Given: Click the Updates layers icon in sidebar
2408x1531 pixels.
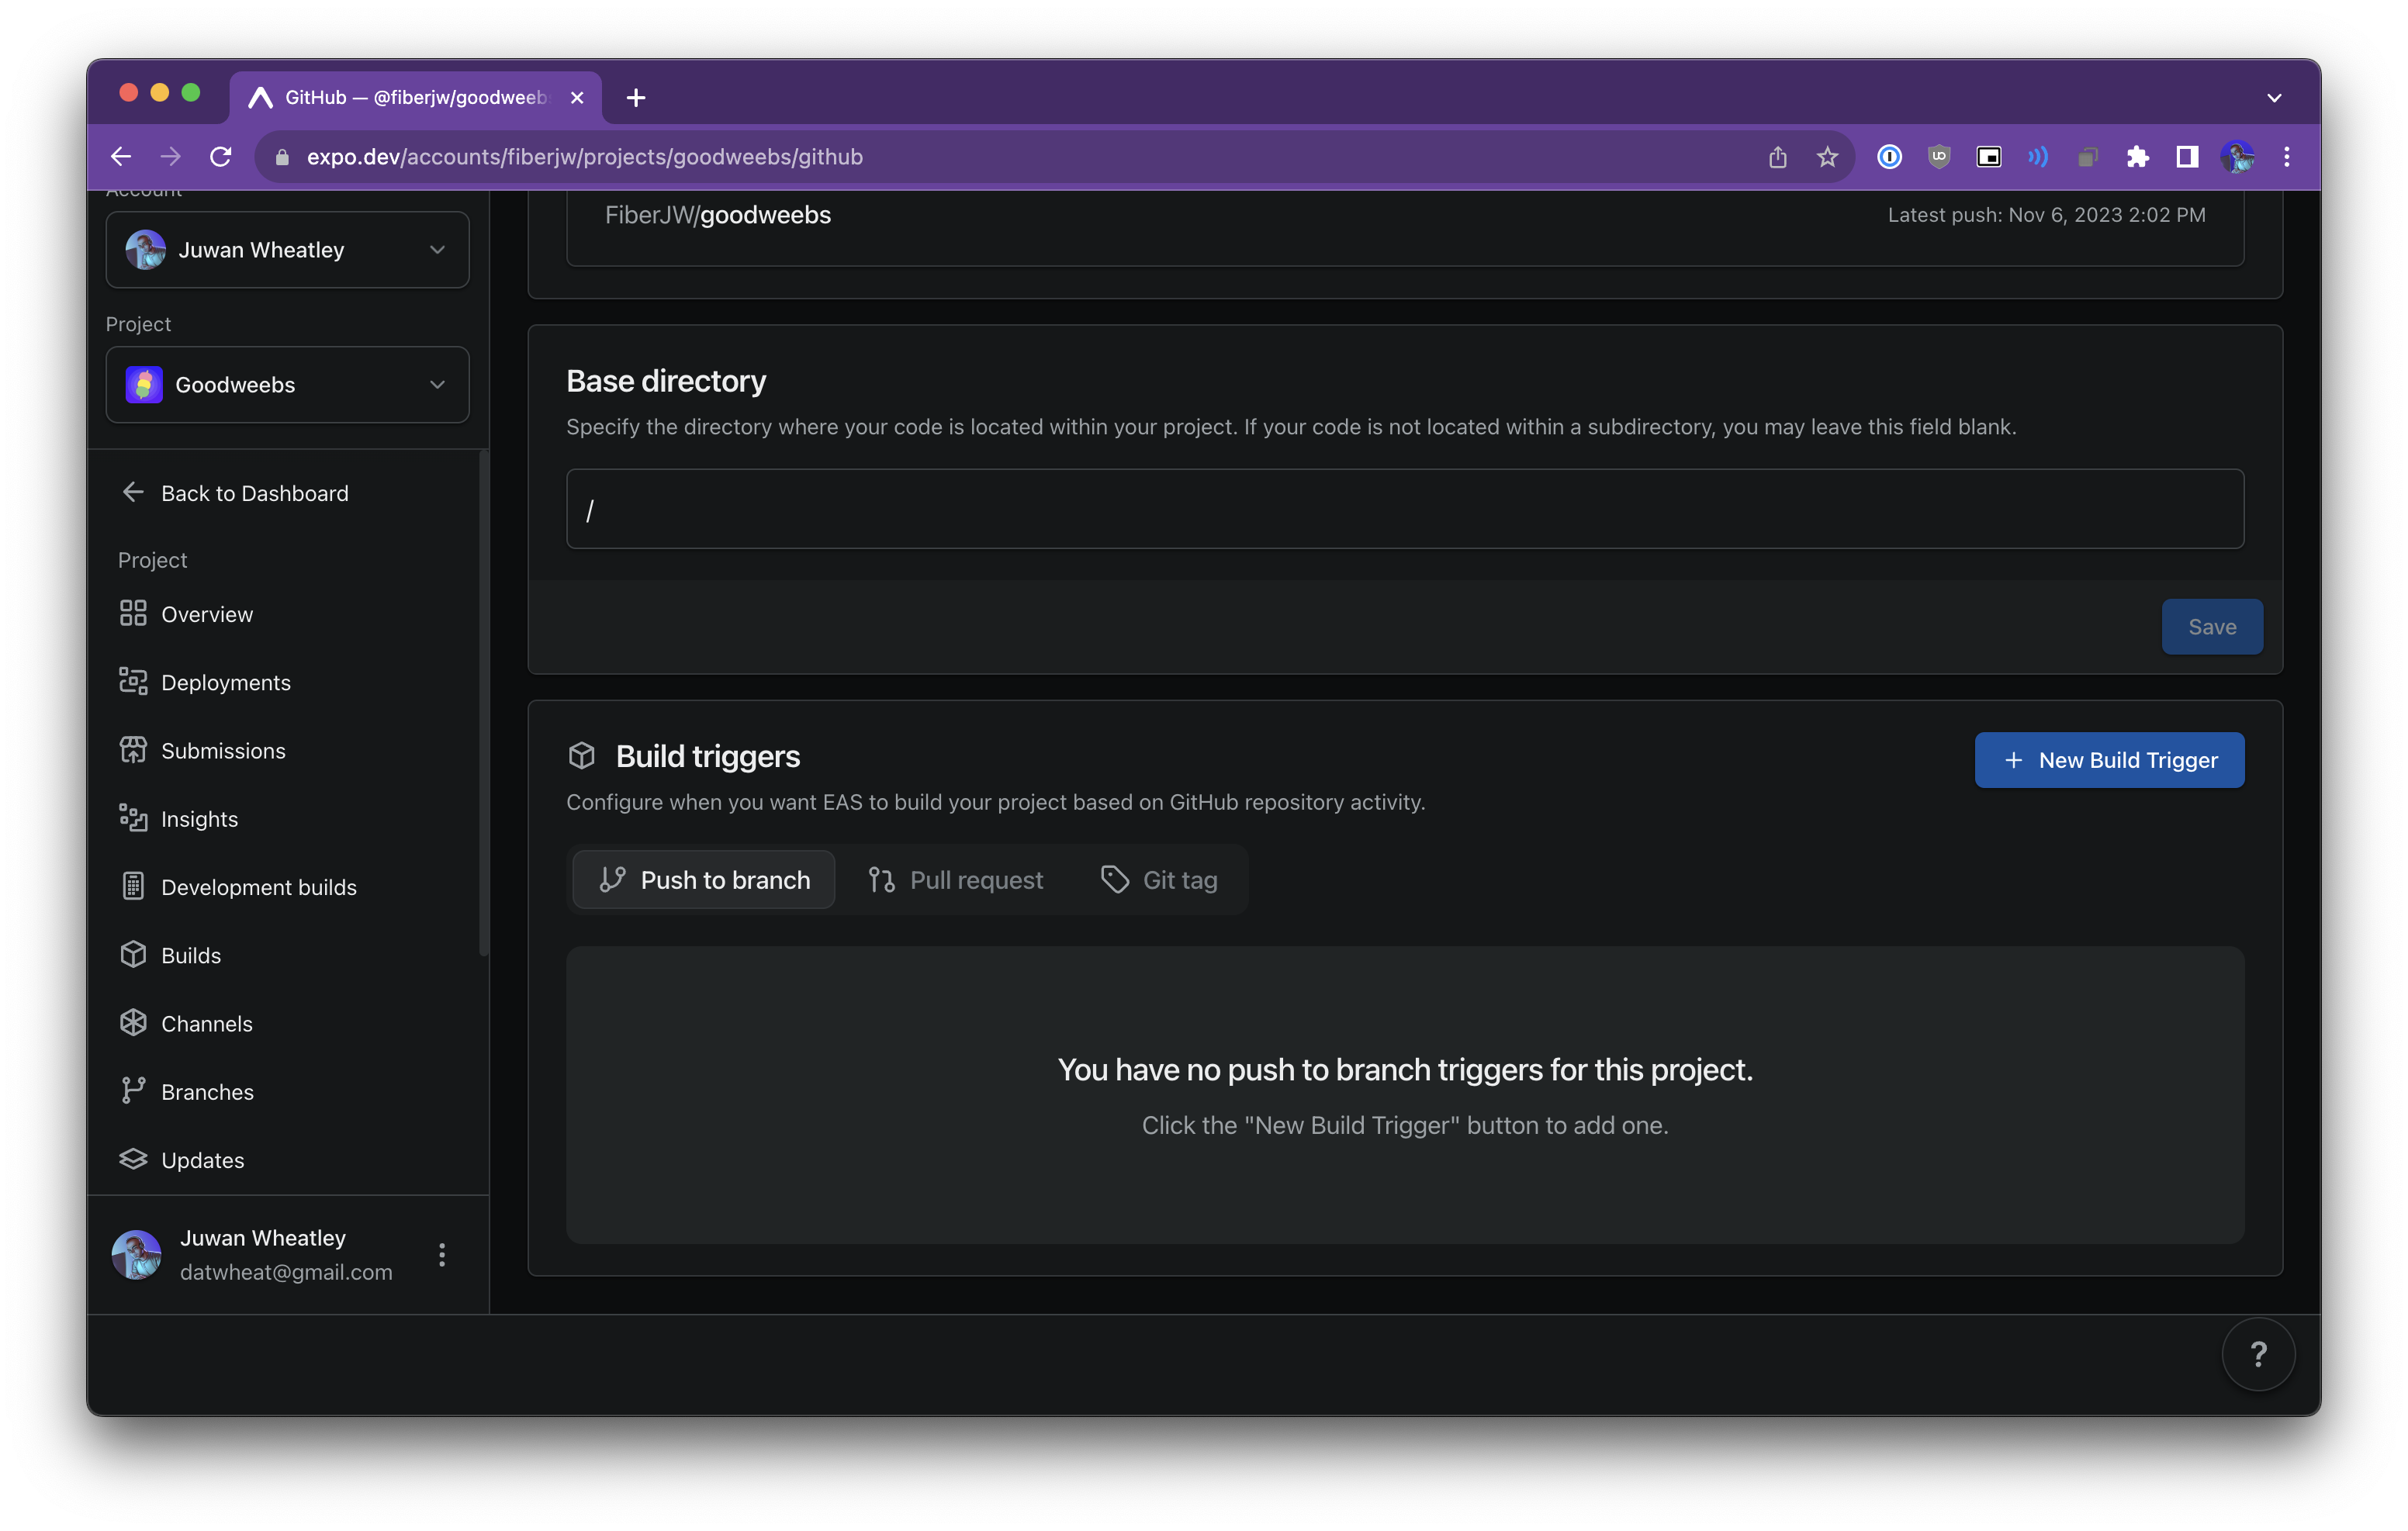Looking at the screenshot, I should coord(133,1159).
